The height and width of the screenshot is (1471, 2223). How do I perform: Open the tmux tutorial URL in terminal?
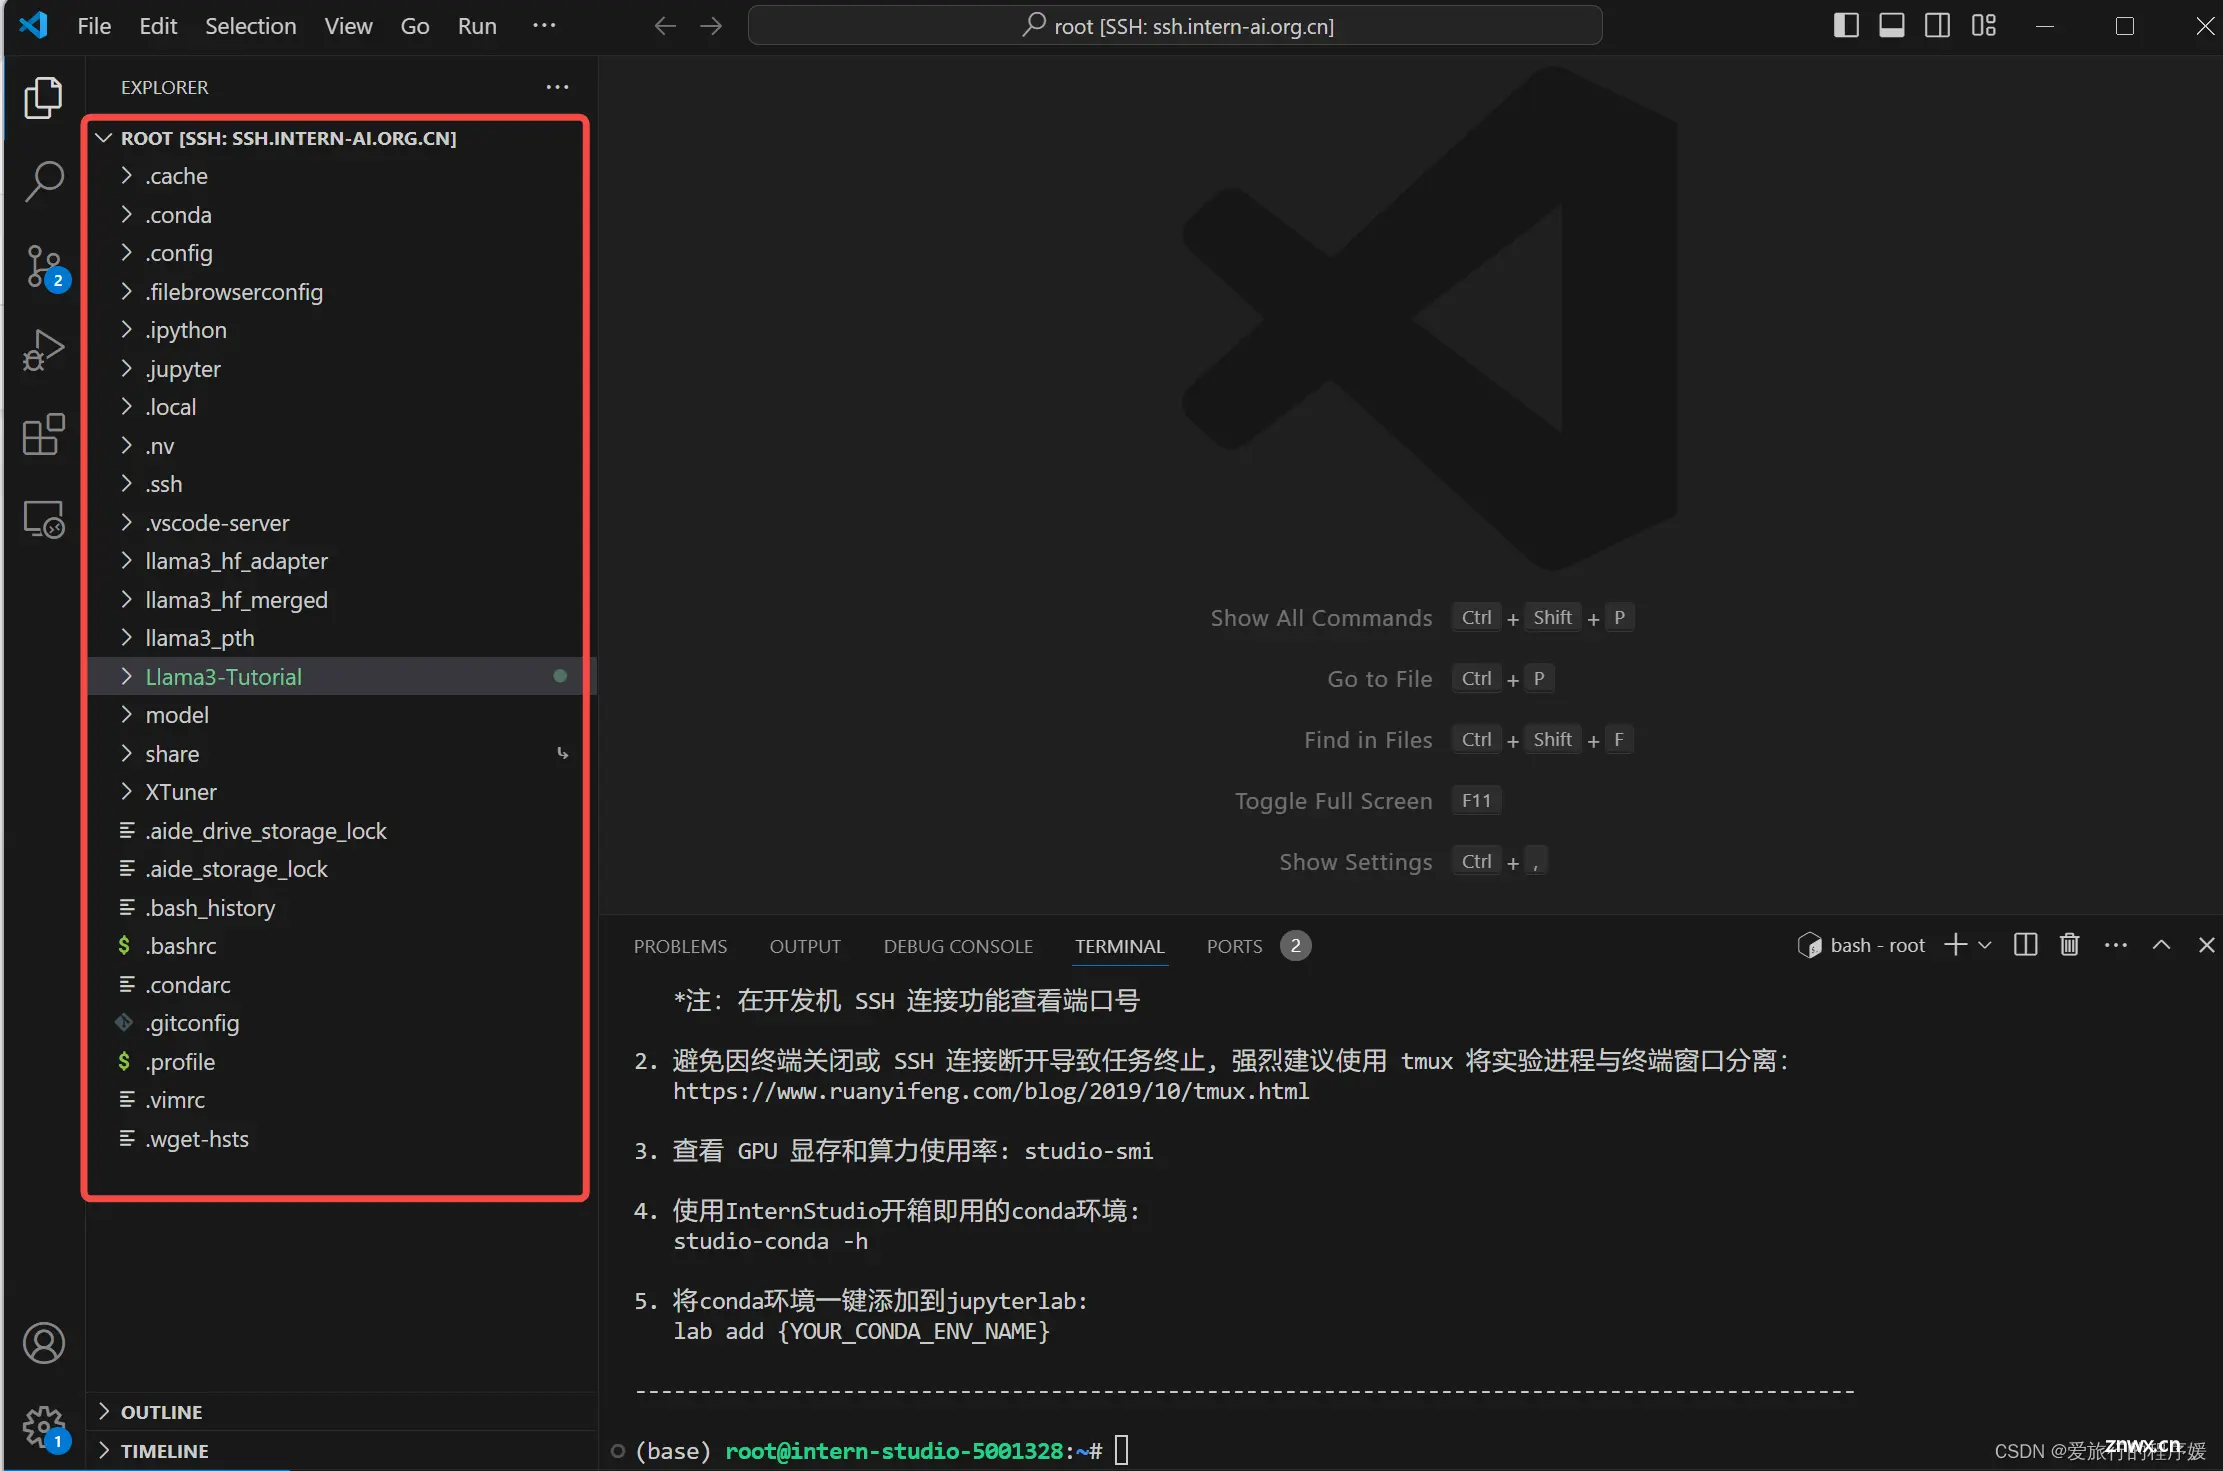[991, 1091]
